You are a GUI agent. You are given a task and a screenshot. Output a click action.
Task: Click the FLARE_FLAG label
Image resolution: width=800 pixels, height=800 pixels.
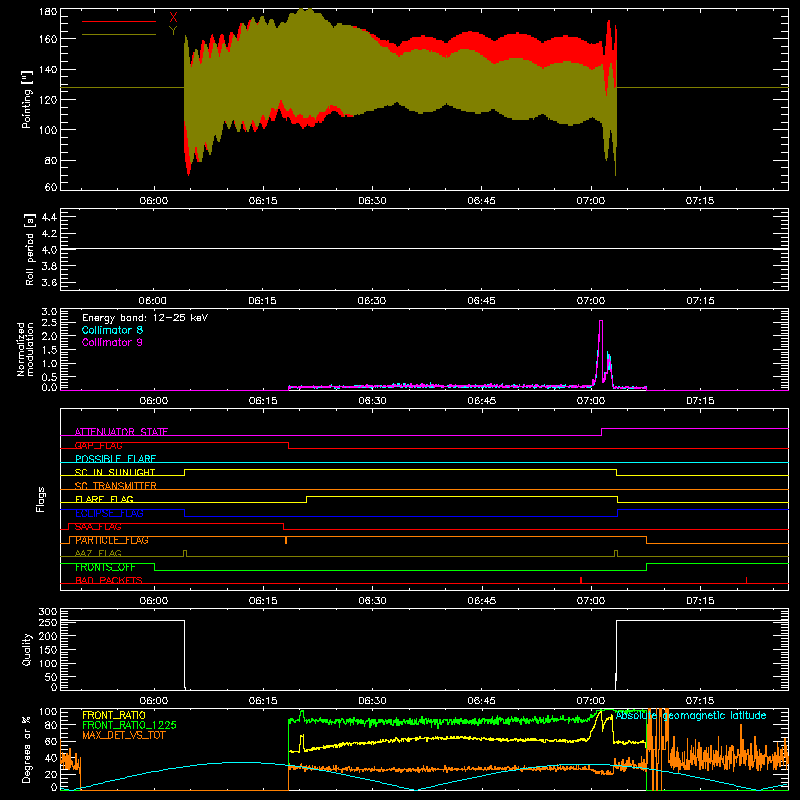104,499
